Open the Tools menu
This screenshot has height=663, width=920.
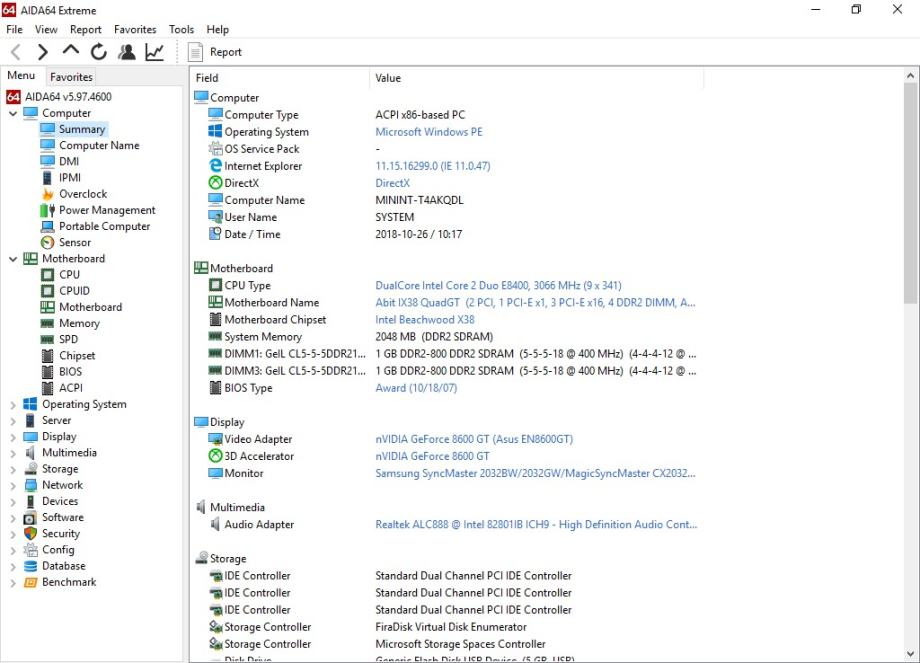pos(181,29)
